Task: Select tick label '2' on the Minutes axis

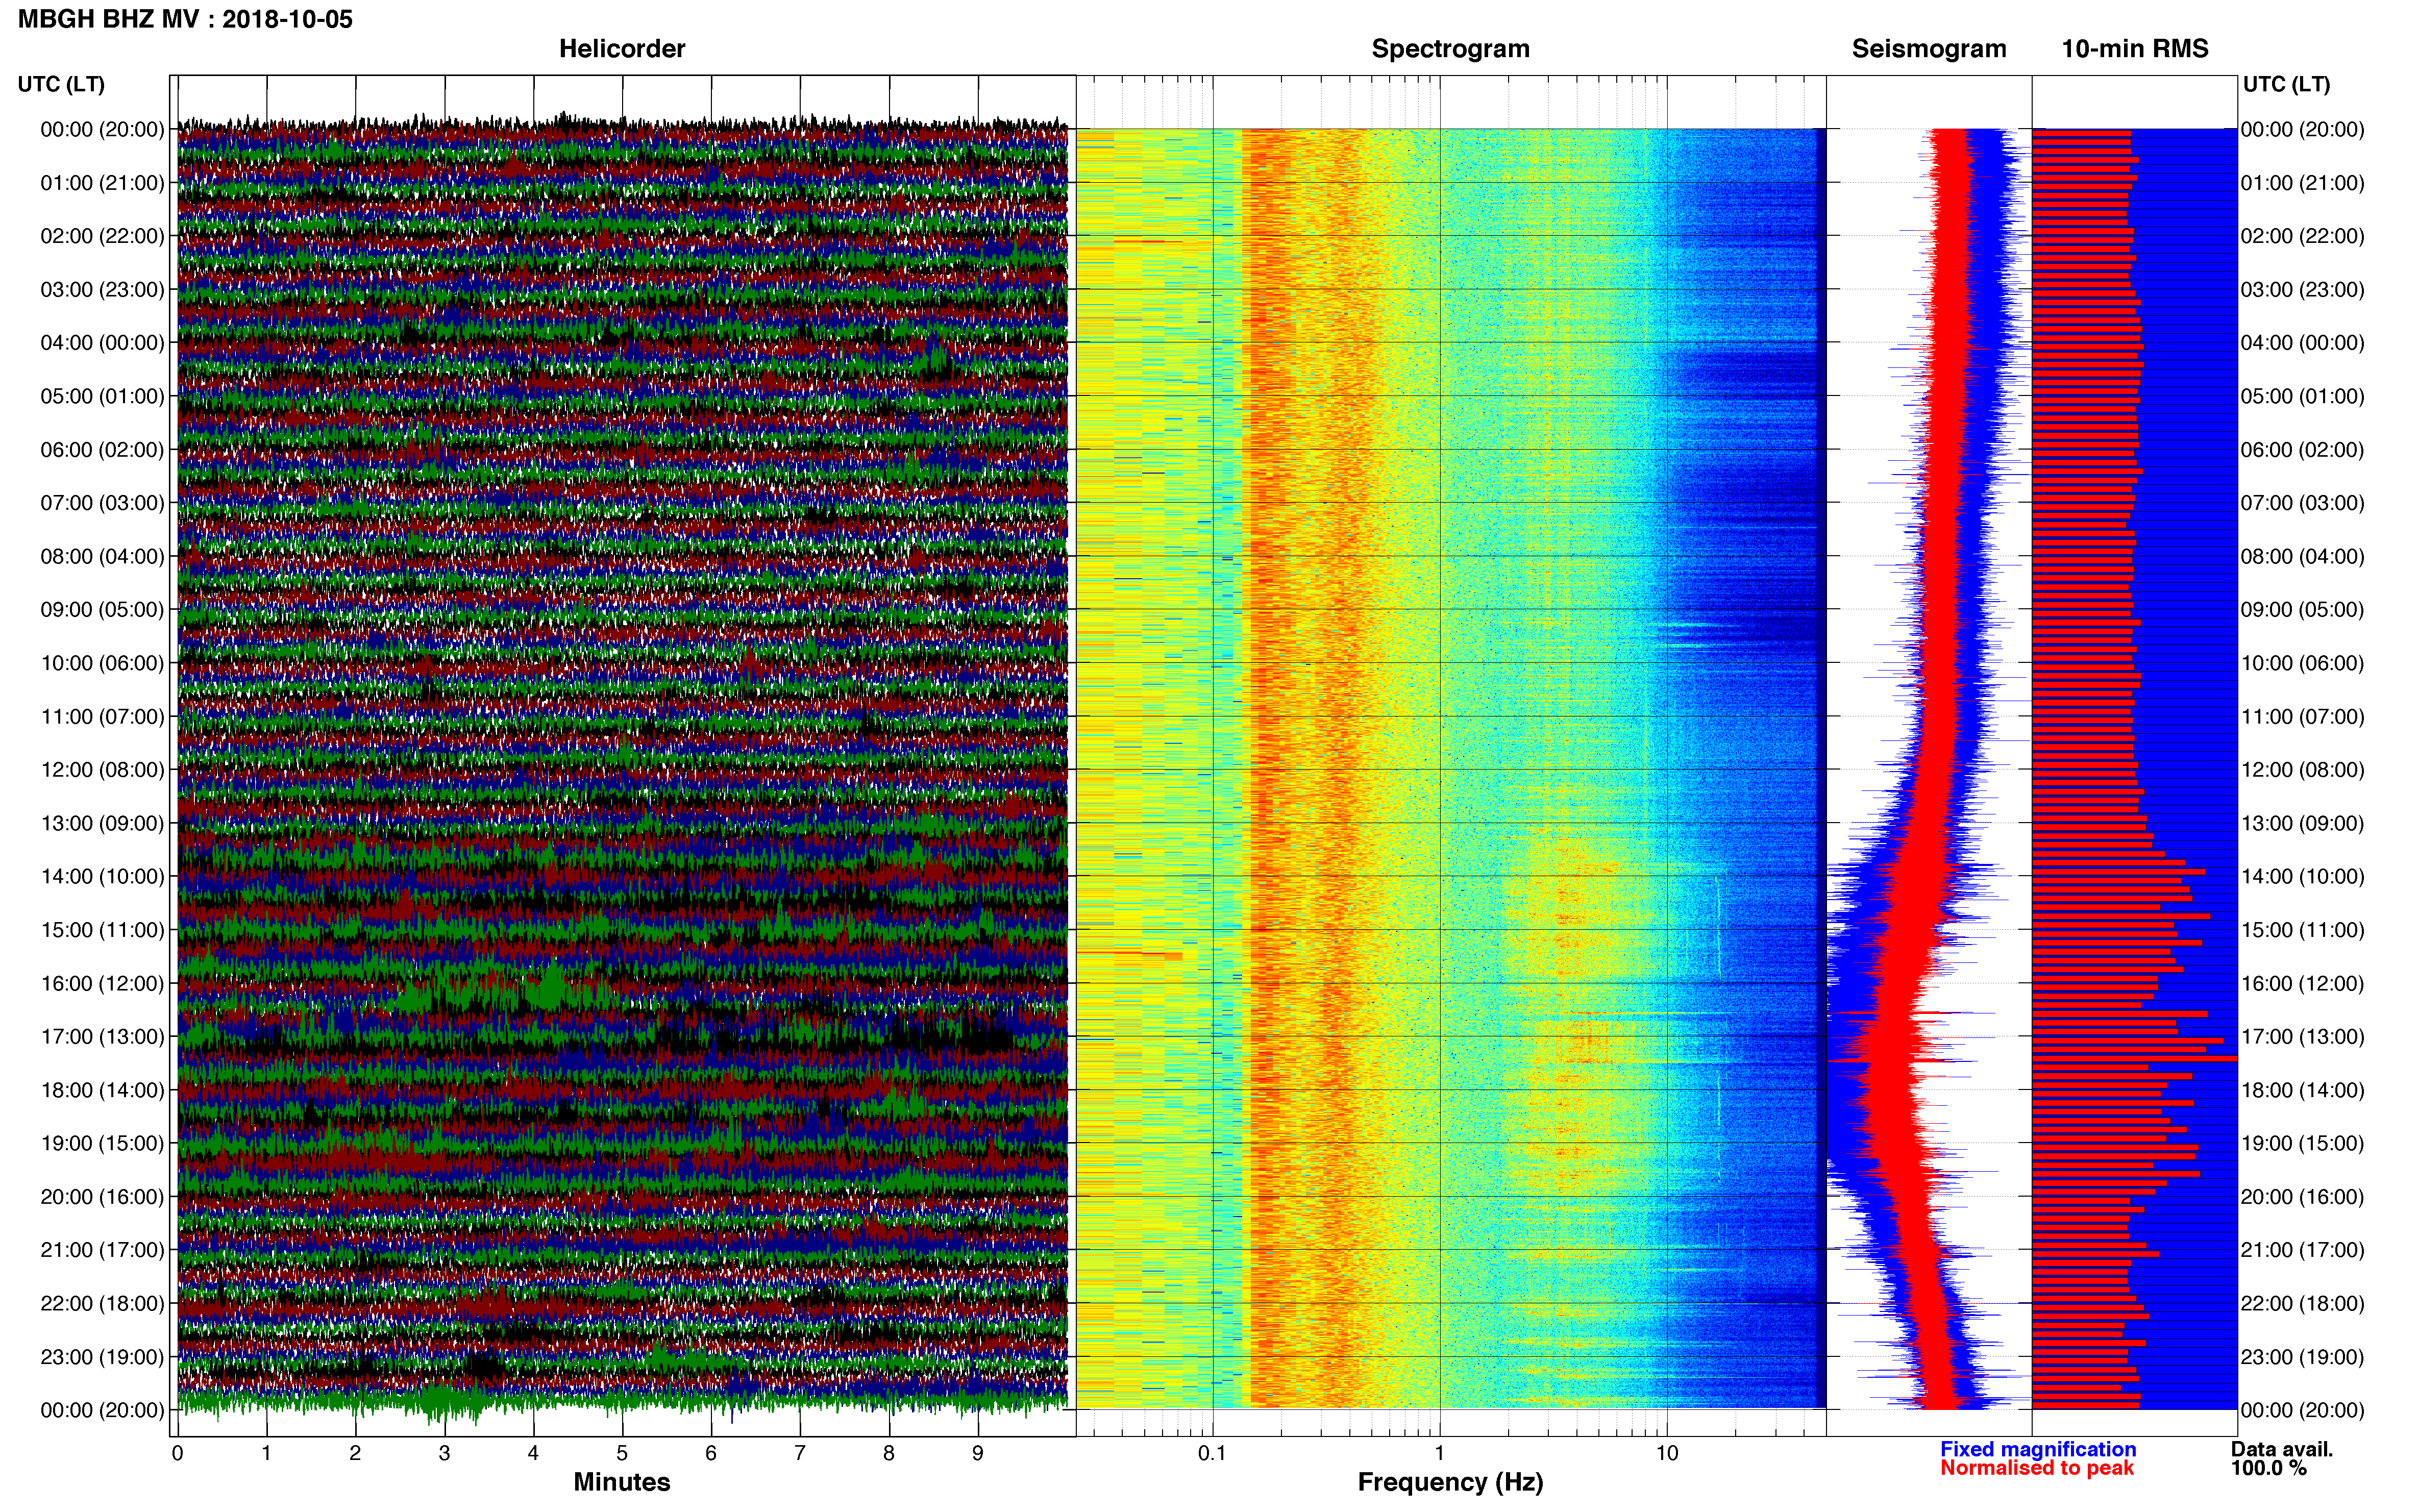Action: (x=355, y=1454)
